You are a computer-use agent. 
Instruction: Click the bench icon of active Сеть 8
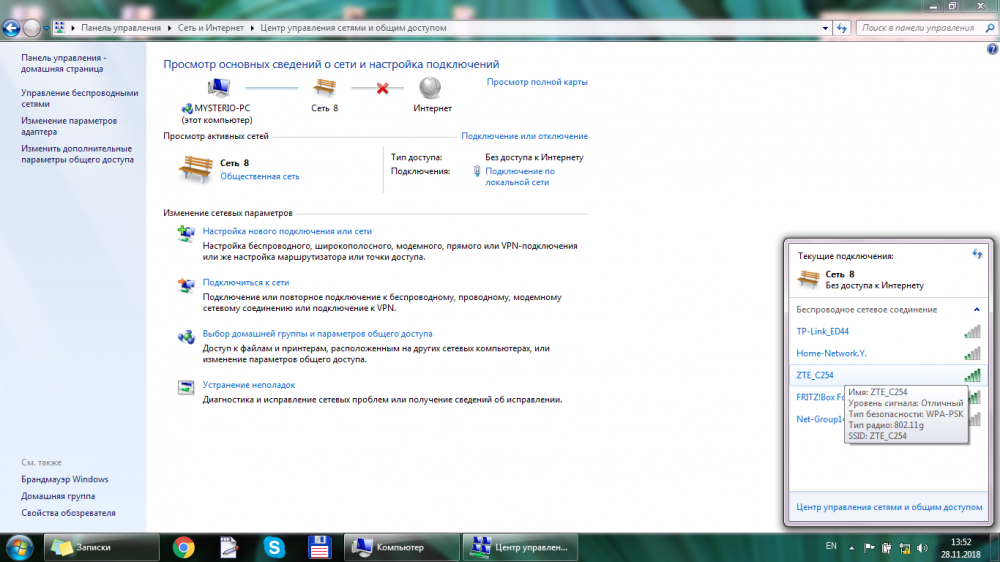pyautogui.click(x=194, y=170)
